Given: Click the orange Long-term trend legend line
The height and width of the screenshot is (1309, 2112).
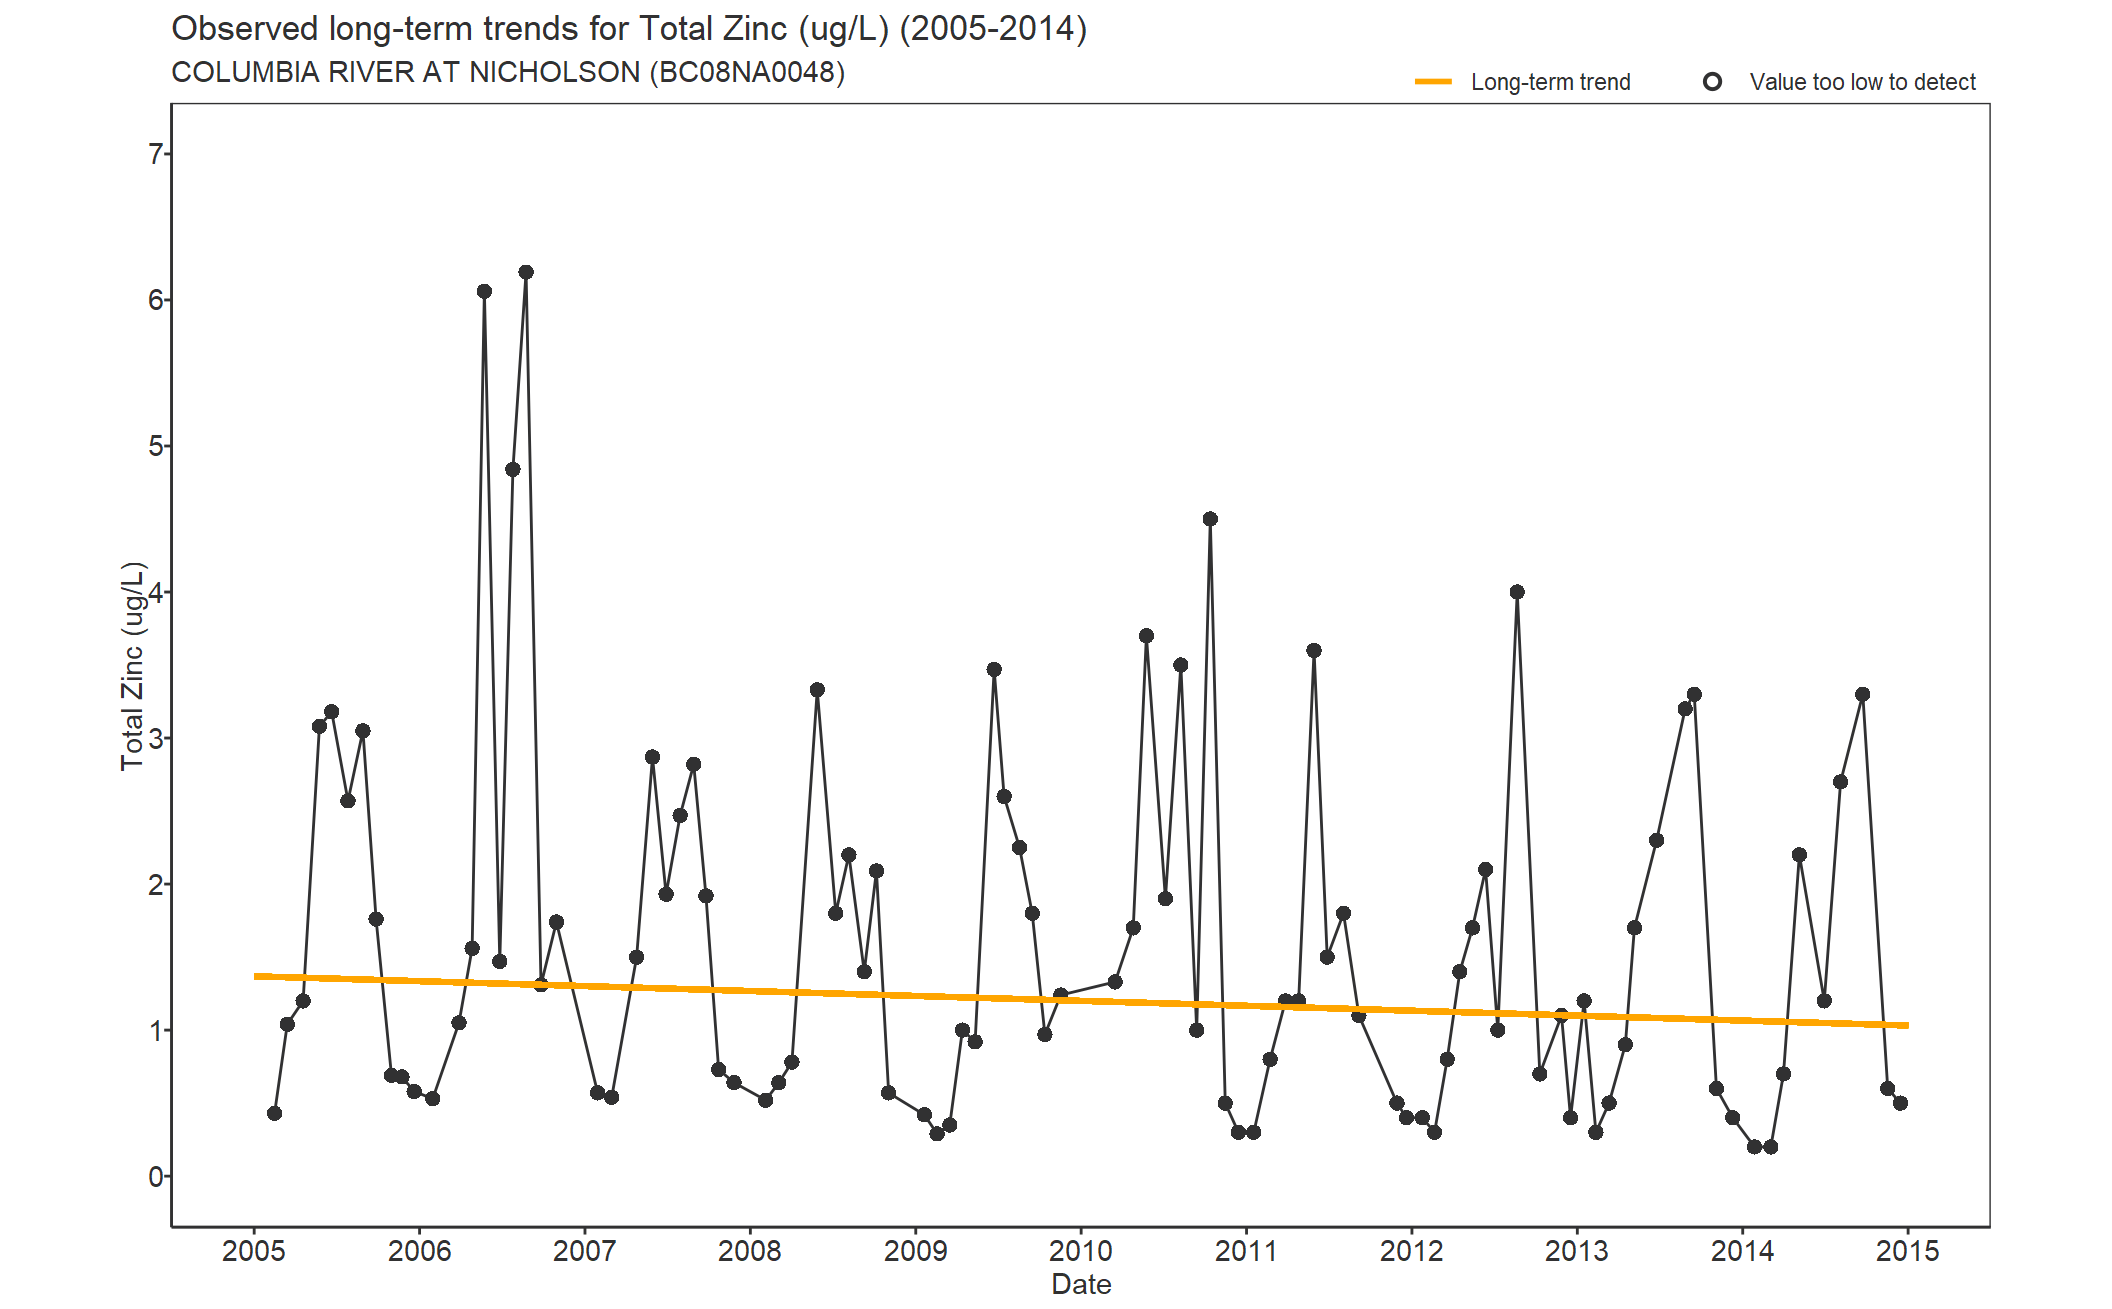Looking at the screenshot, I should (1433, 82).
